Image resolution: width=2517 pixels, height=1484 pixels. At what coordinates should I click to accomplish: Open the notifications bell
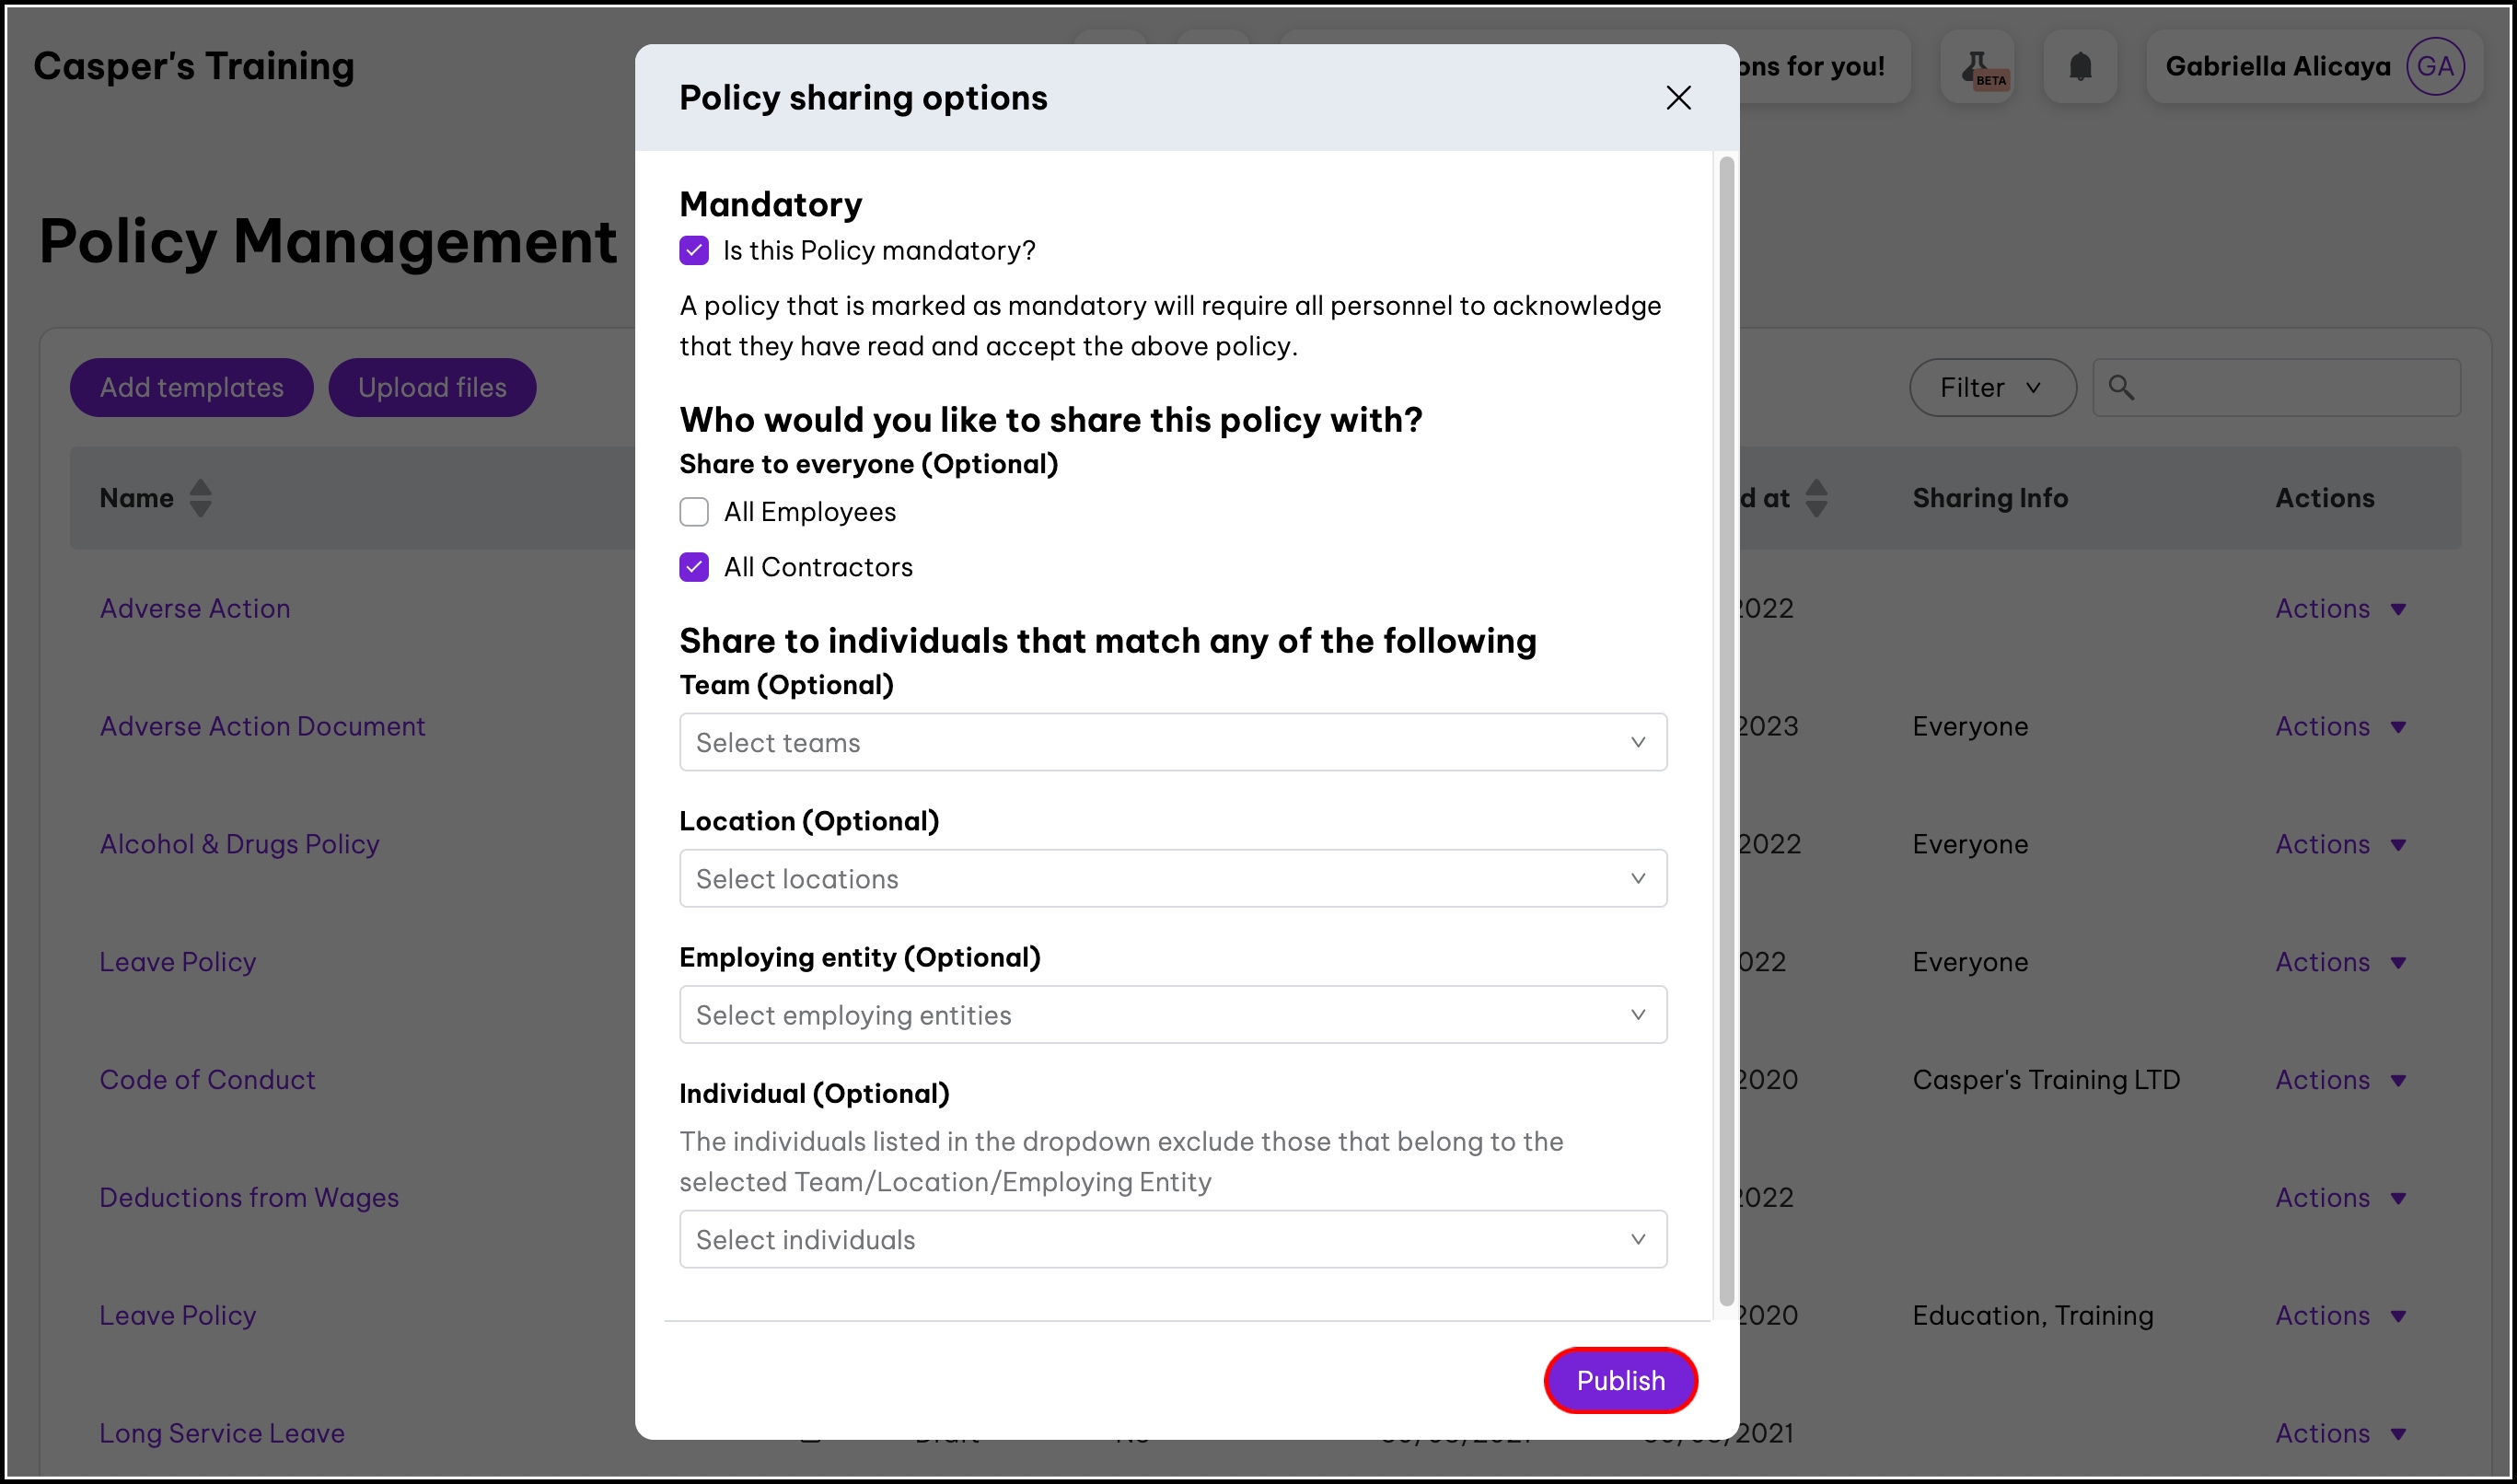[x=2080, y=66]
